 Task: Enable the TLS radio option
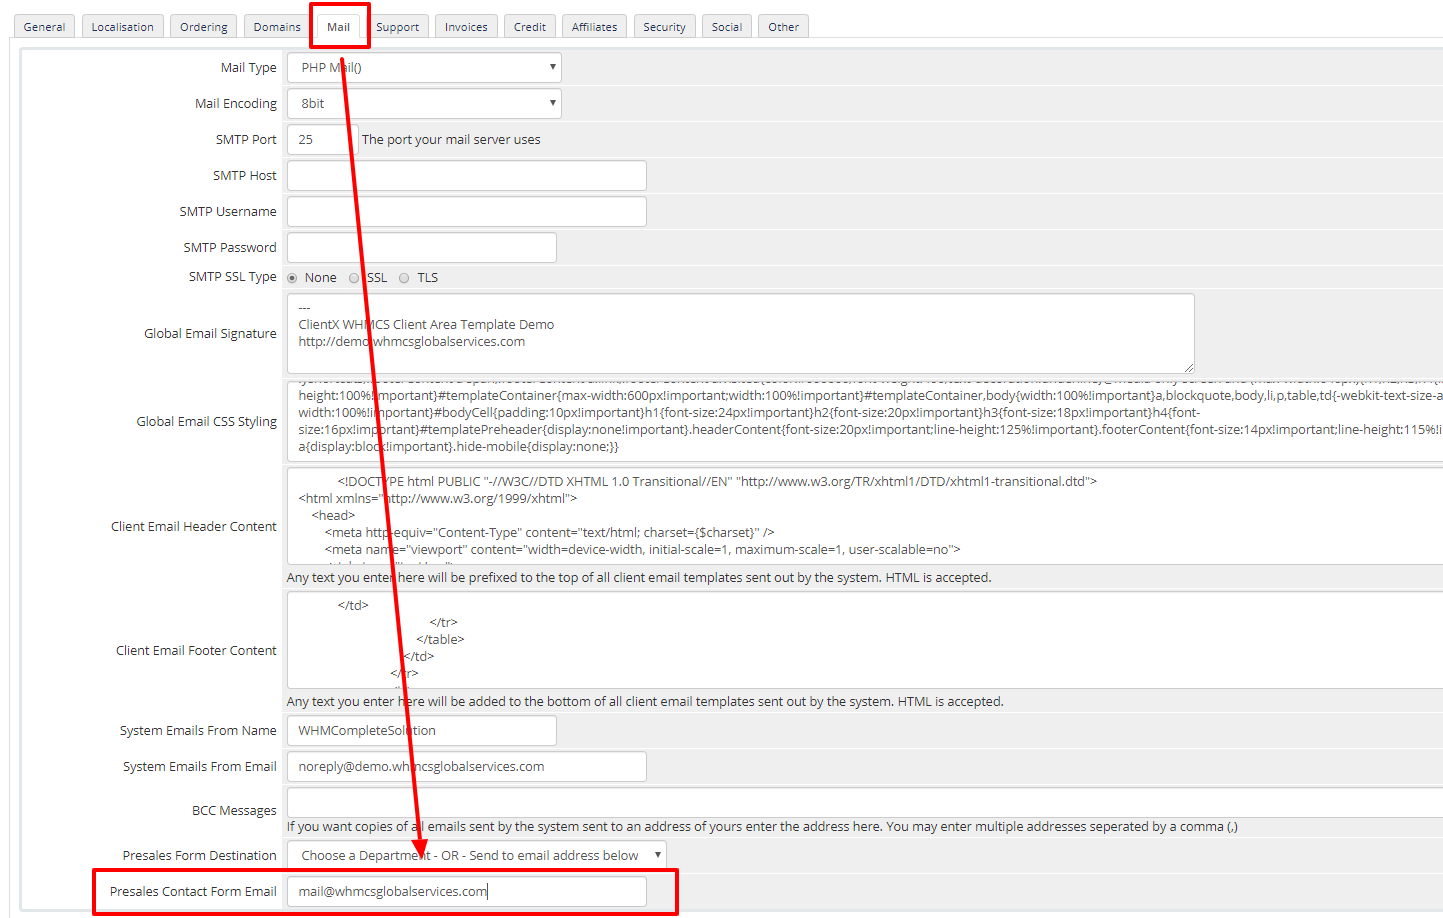[x=404, y=278]
